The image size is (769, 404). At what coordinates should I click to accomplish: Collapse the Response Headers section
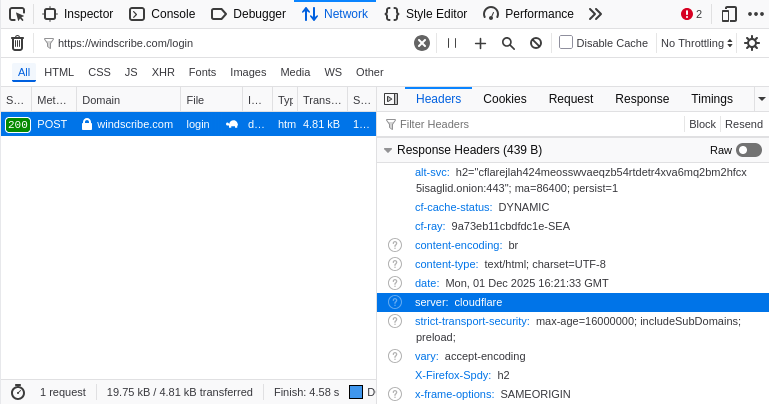click(x=388, y=150)
